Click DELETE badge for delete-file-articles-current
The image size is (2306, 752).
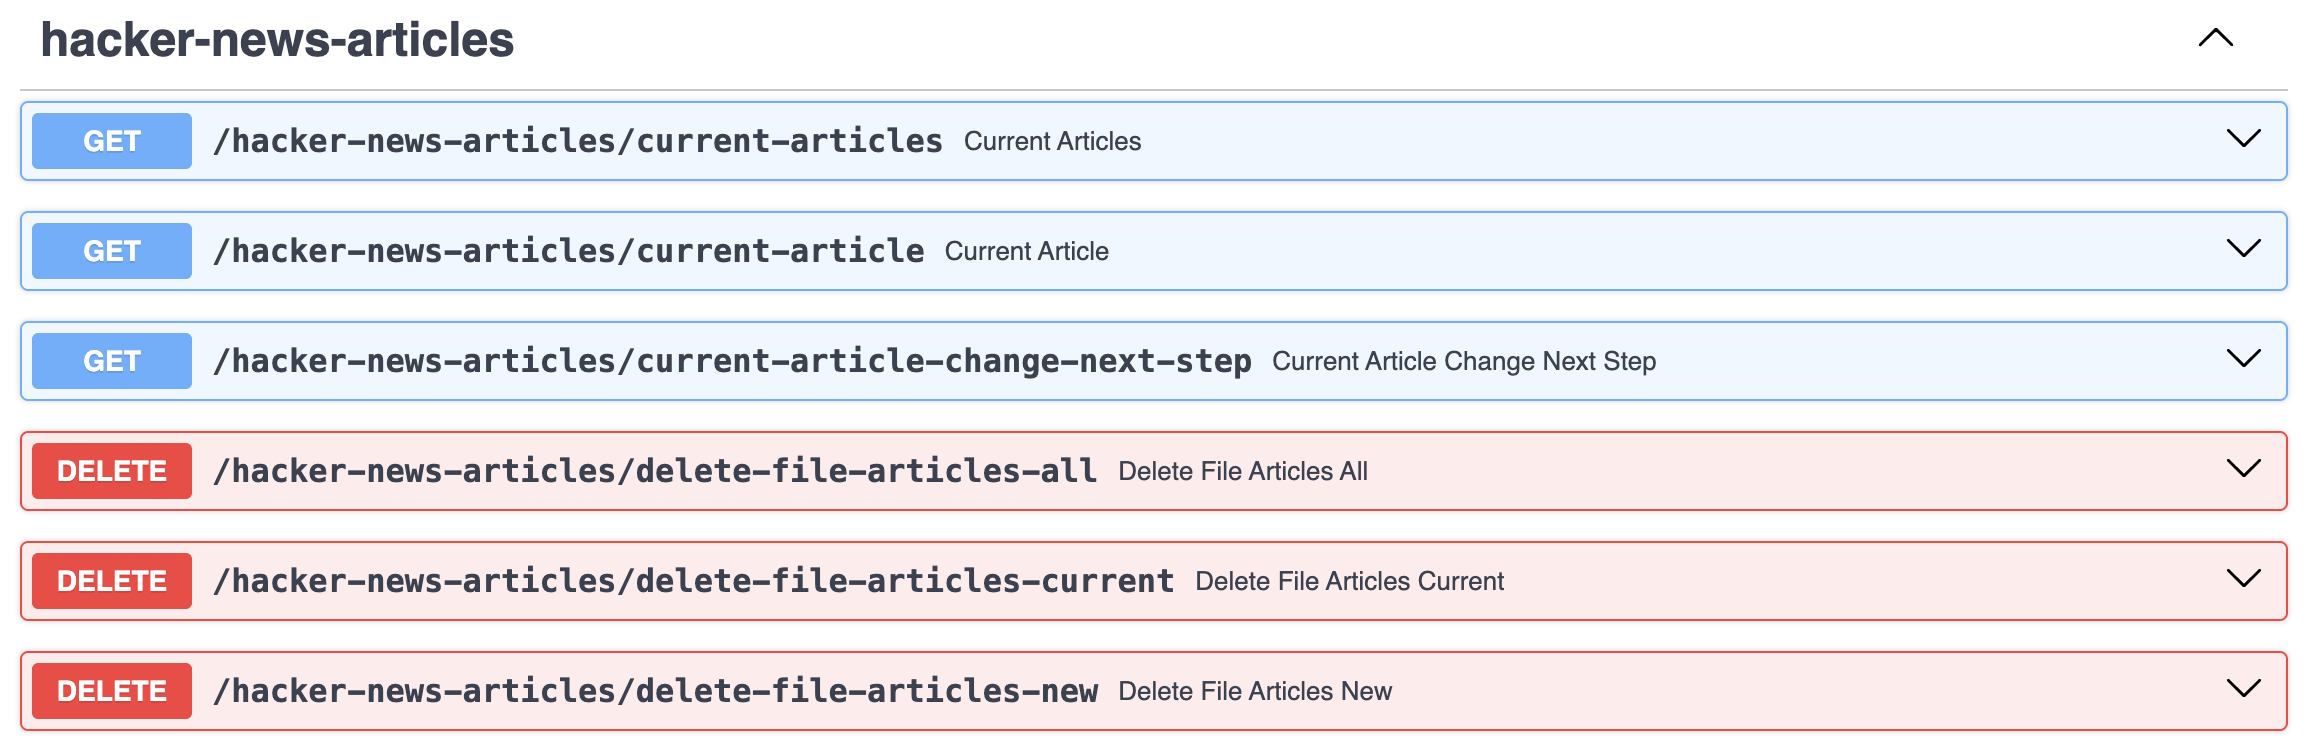[x=112, y=581]
